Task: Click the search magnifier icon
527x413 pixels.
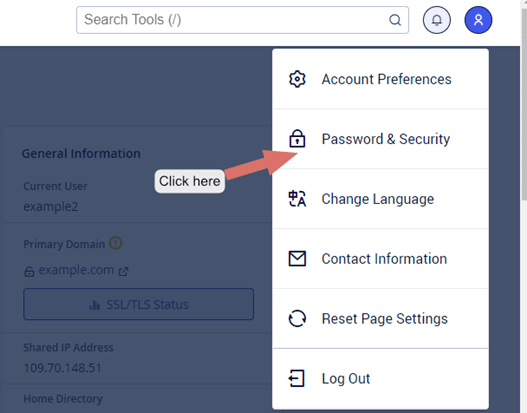Action: coord(395,20)
